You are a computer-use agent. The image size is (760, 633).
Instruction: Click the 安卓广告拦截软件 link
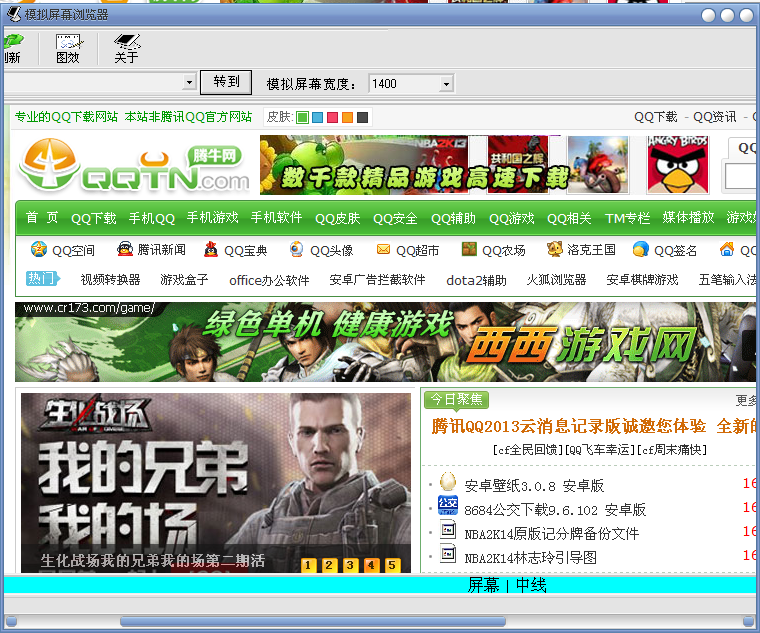[x=378, y=280]
